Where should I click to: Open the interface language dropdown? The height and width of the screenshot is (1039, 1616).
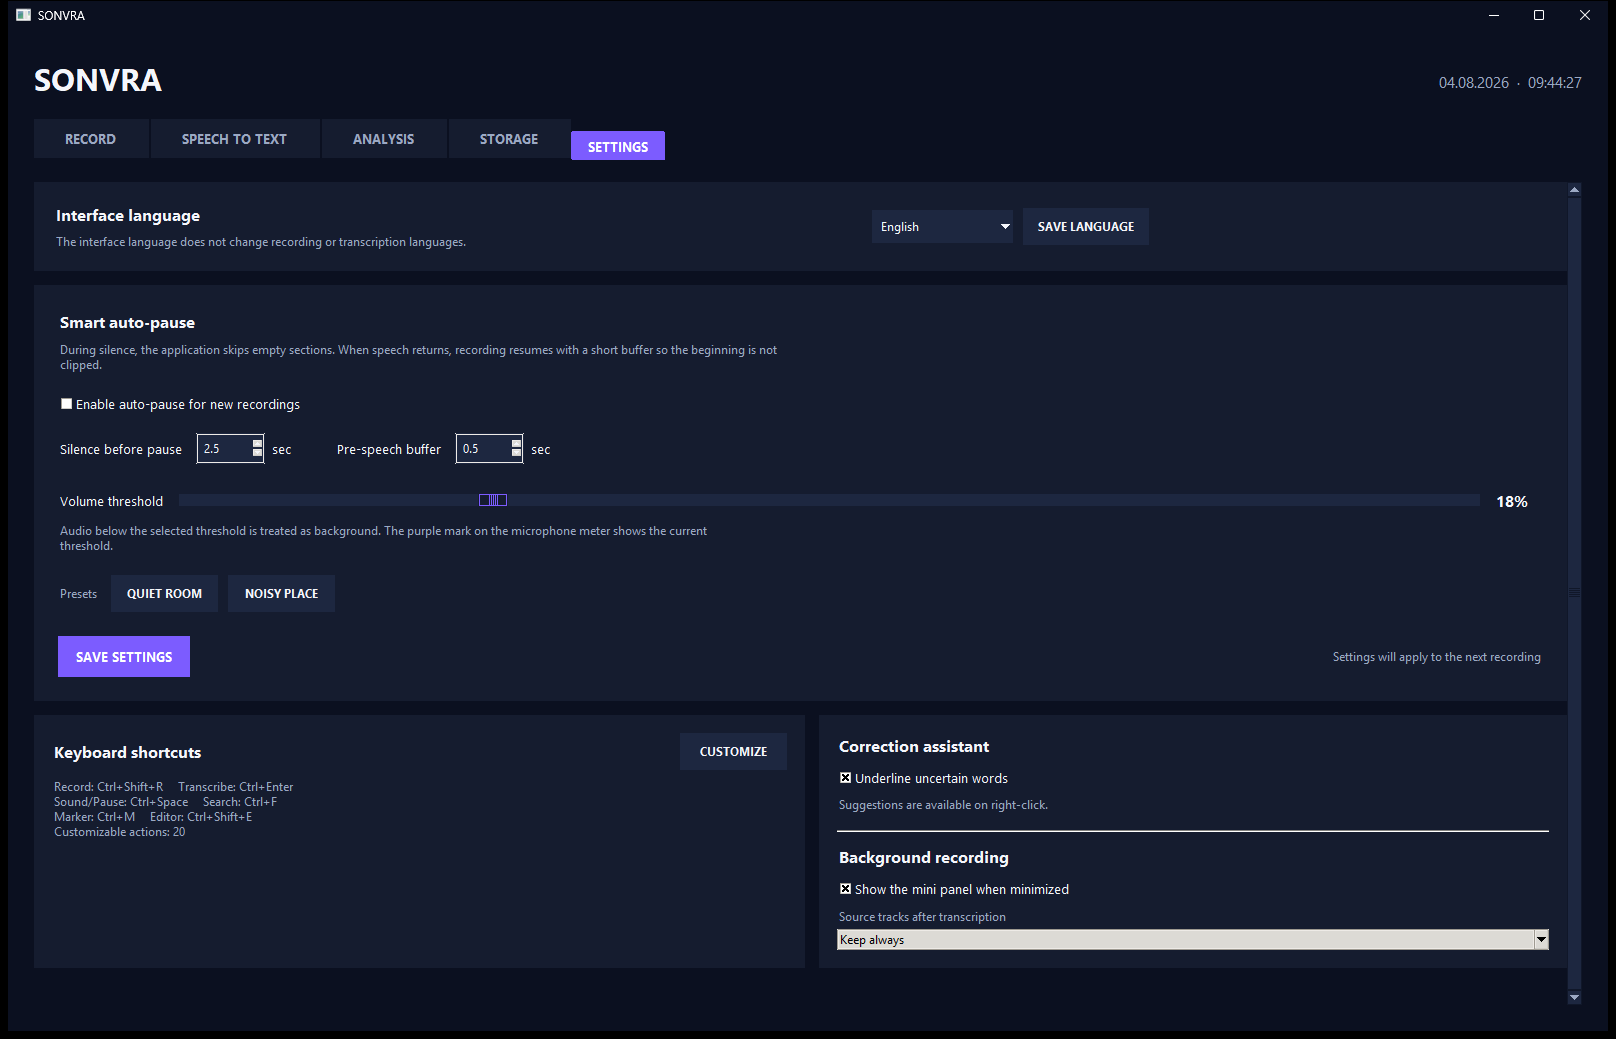(942, 227)
